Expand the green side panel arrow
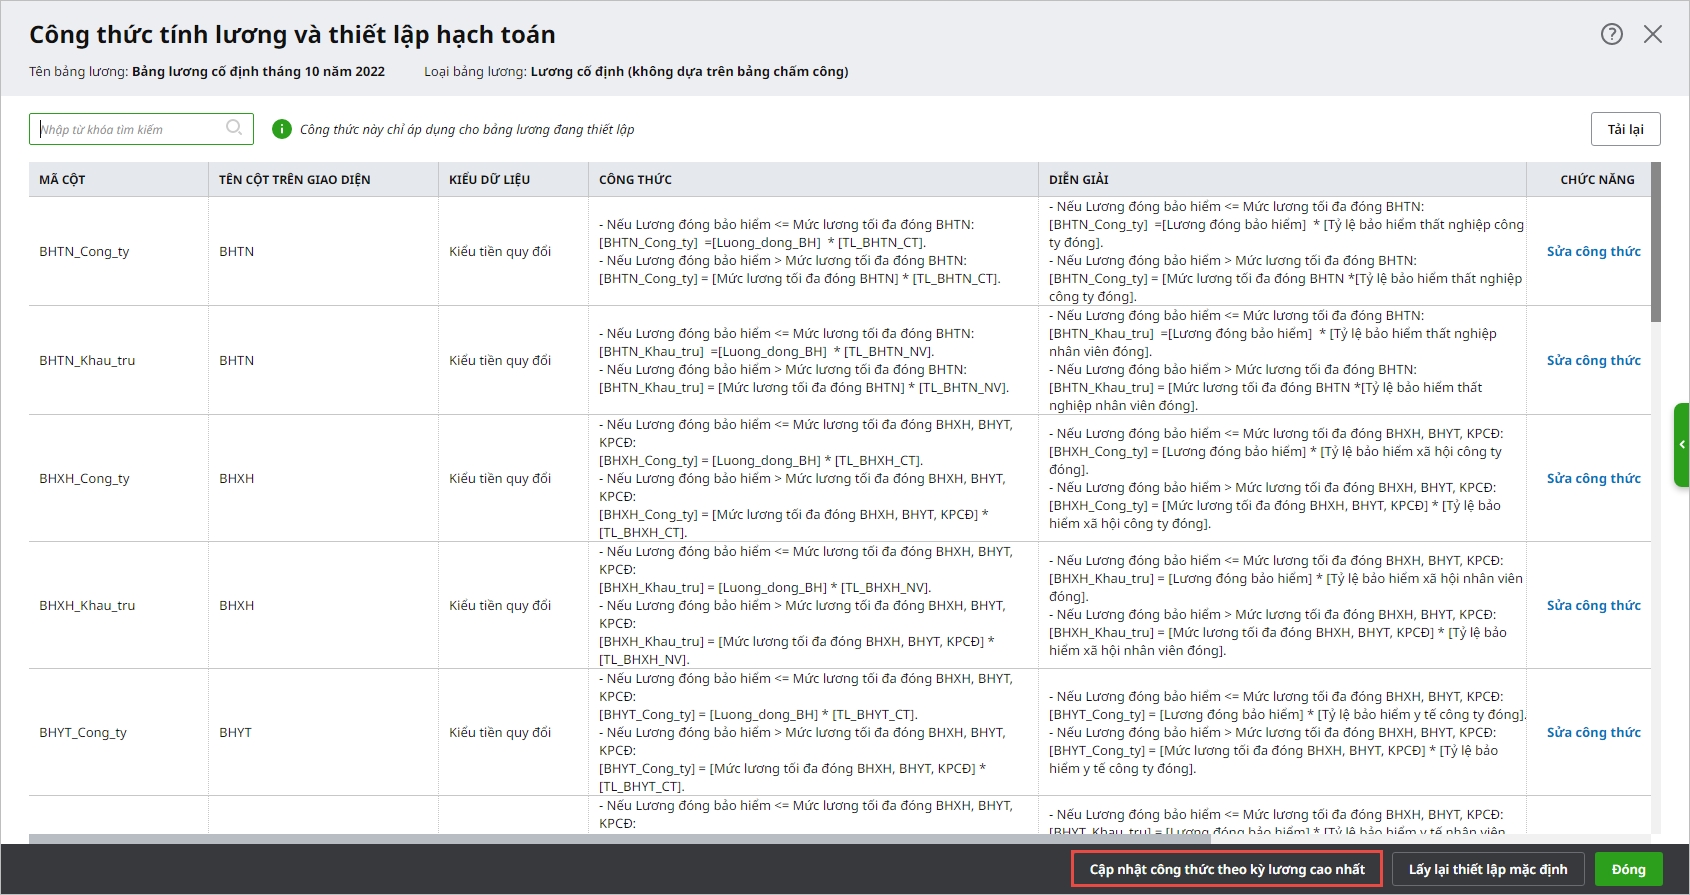 [1682, 444]
